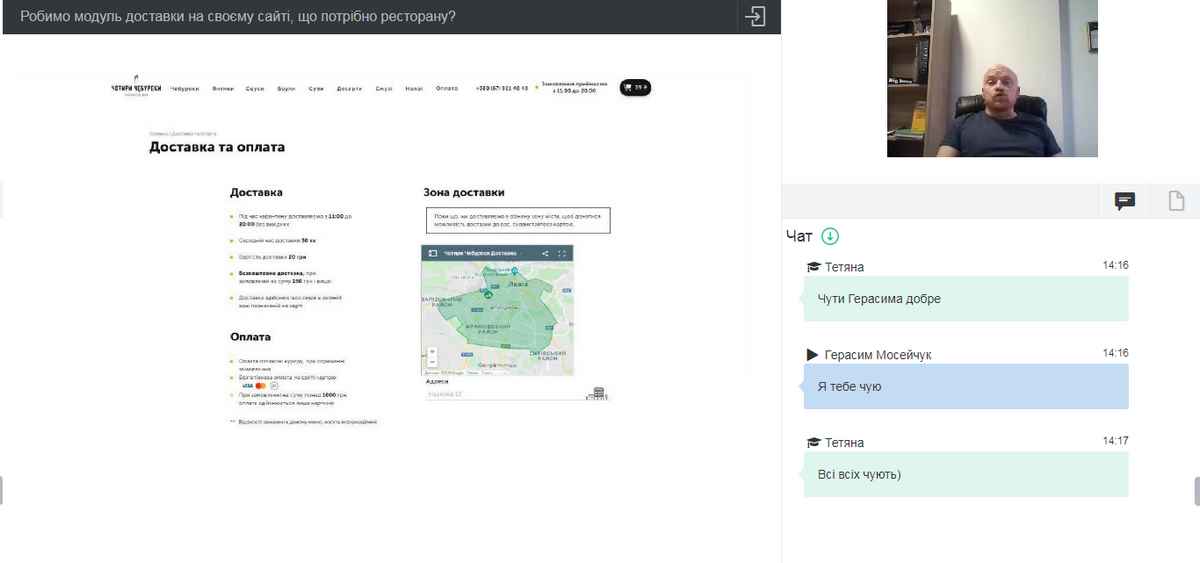Open the map legend panel icon
Viewport: 1200px width, 563px height.
click(433, 254)
